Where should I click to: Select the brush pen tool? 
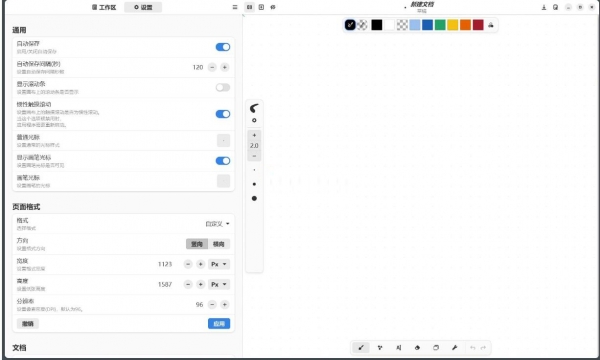coord(360,347)
